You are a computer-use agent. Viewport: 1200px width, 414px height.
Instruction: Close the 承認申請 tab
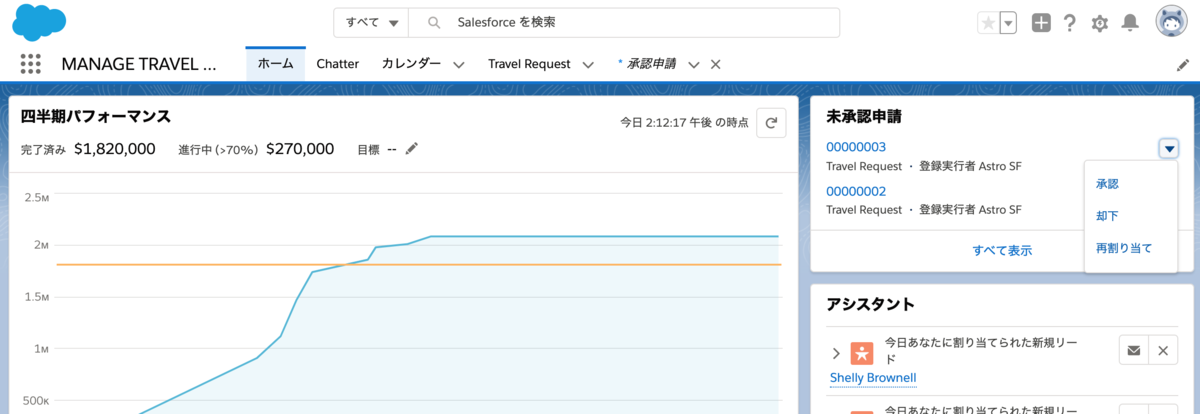pyautogui.click(x=715, y=64)
